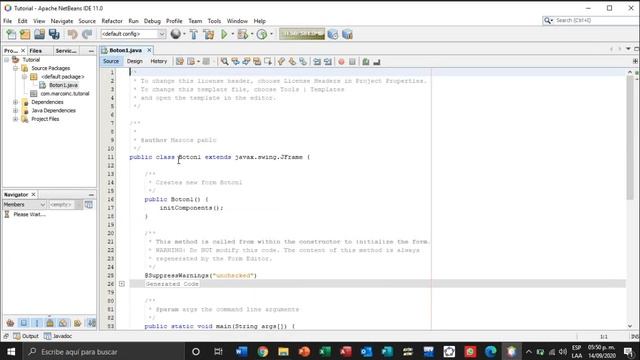Click the last main toolbar icon
Screen dimensions: 640x360
(x=347, y=34)
